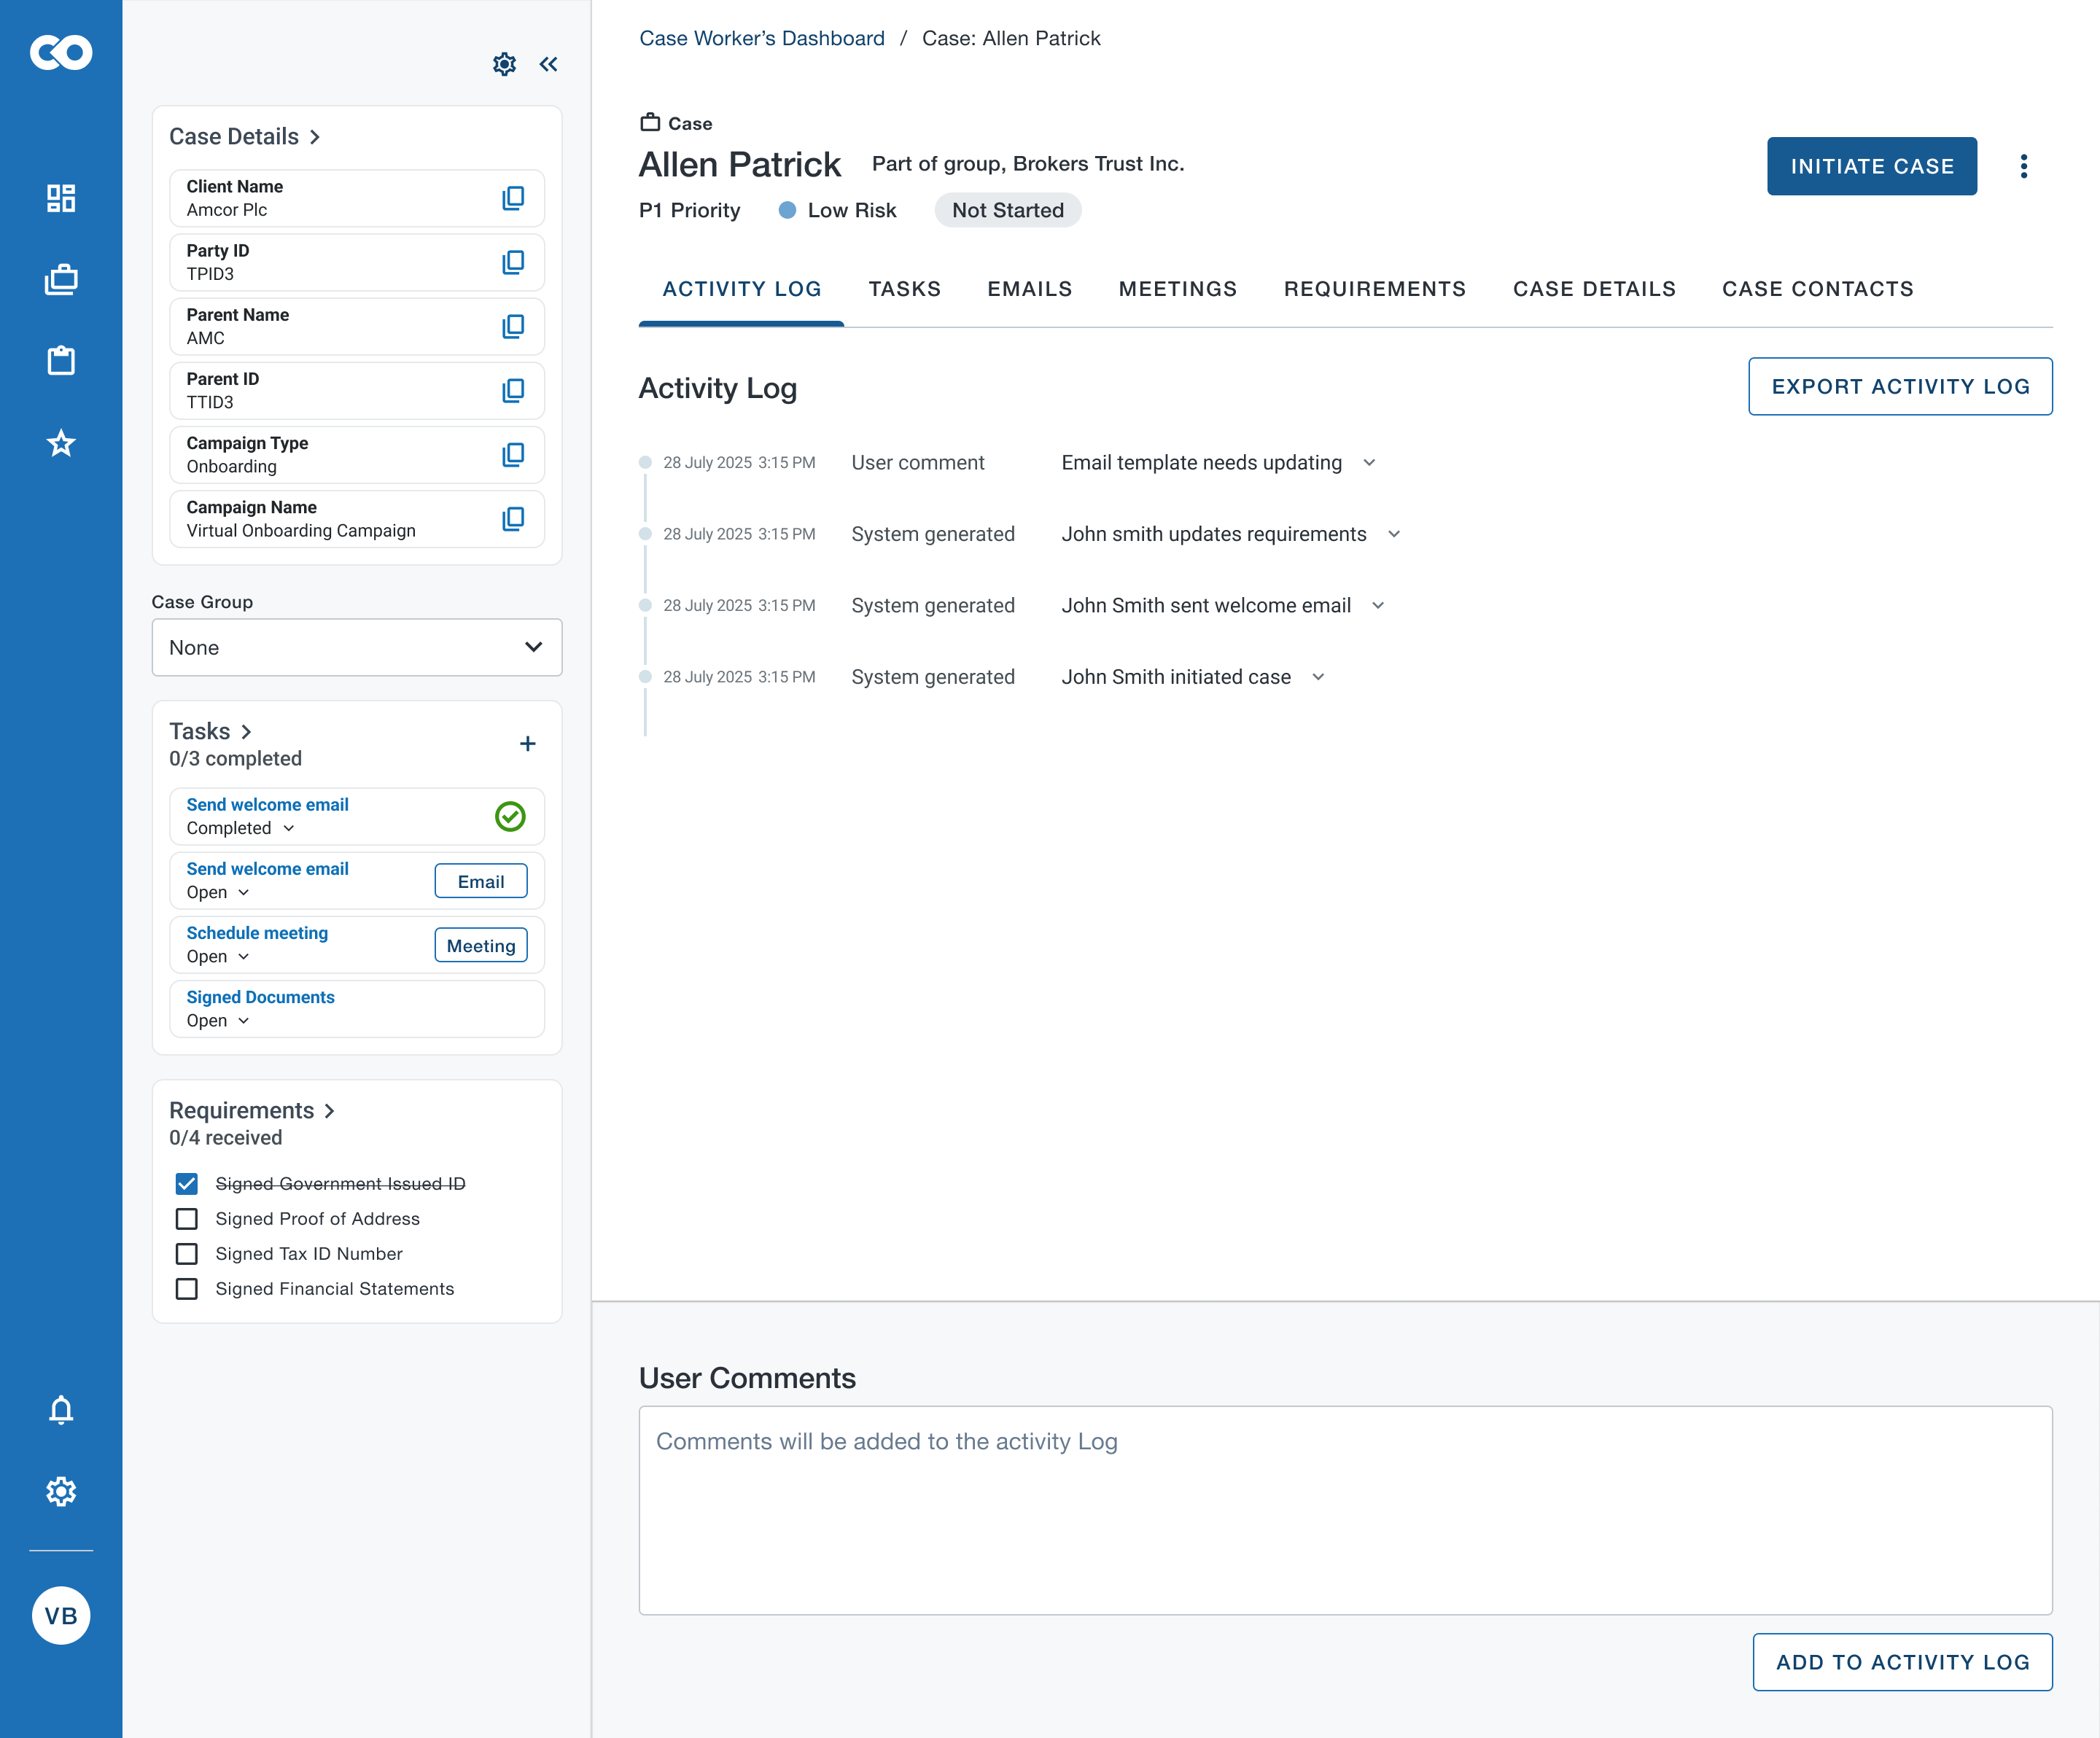The width and height of the screenshot is (2100, 1738).
Task: Select the star favorites icon in sidebar
Action: click(x=61, y=443)
